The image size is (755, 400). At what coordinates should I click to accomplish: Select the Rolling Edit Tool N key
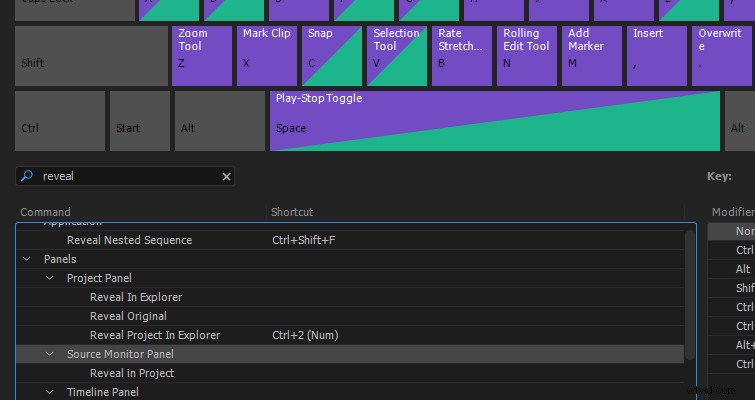527,56
